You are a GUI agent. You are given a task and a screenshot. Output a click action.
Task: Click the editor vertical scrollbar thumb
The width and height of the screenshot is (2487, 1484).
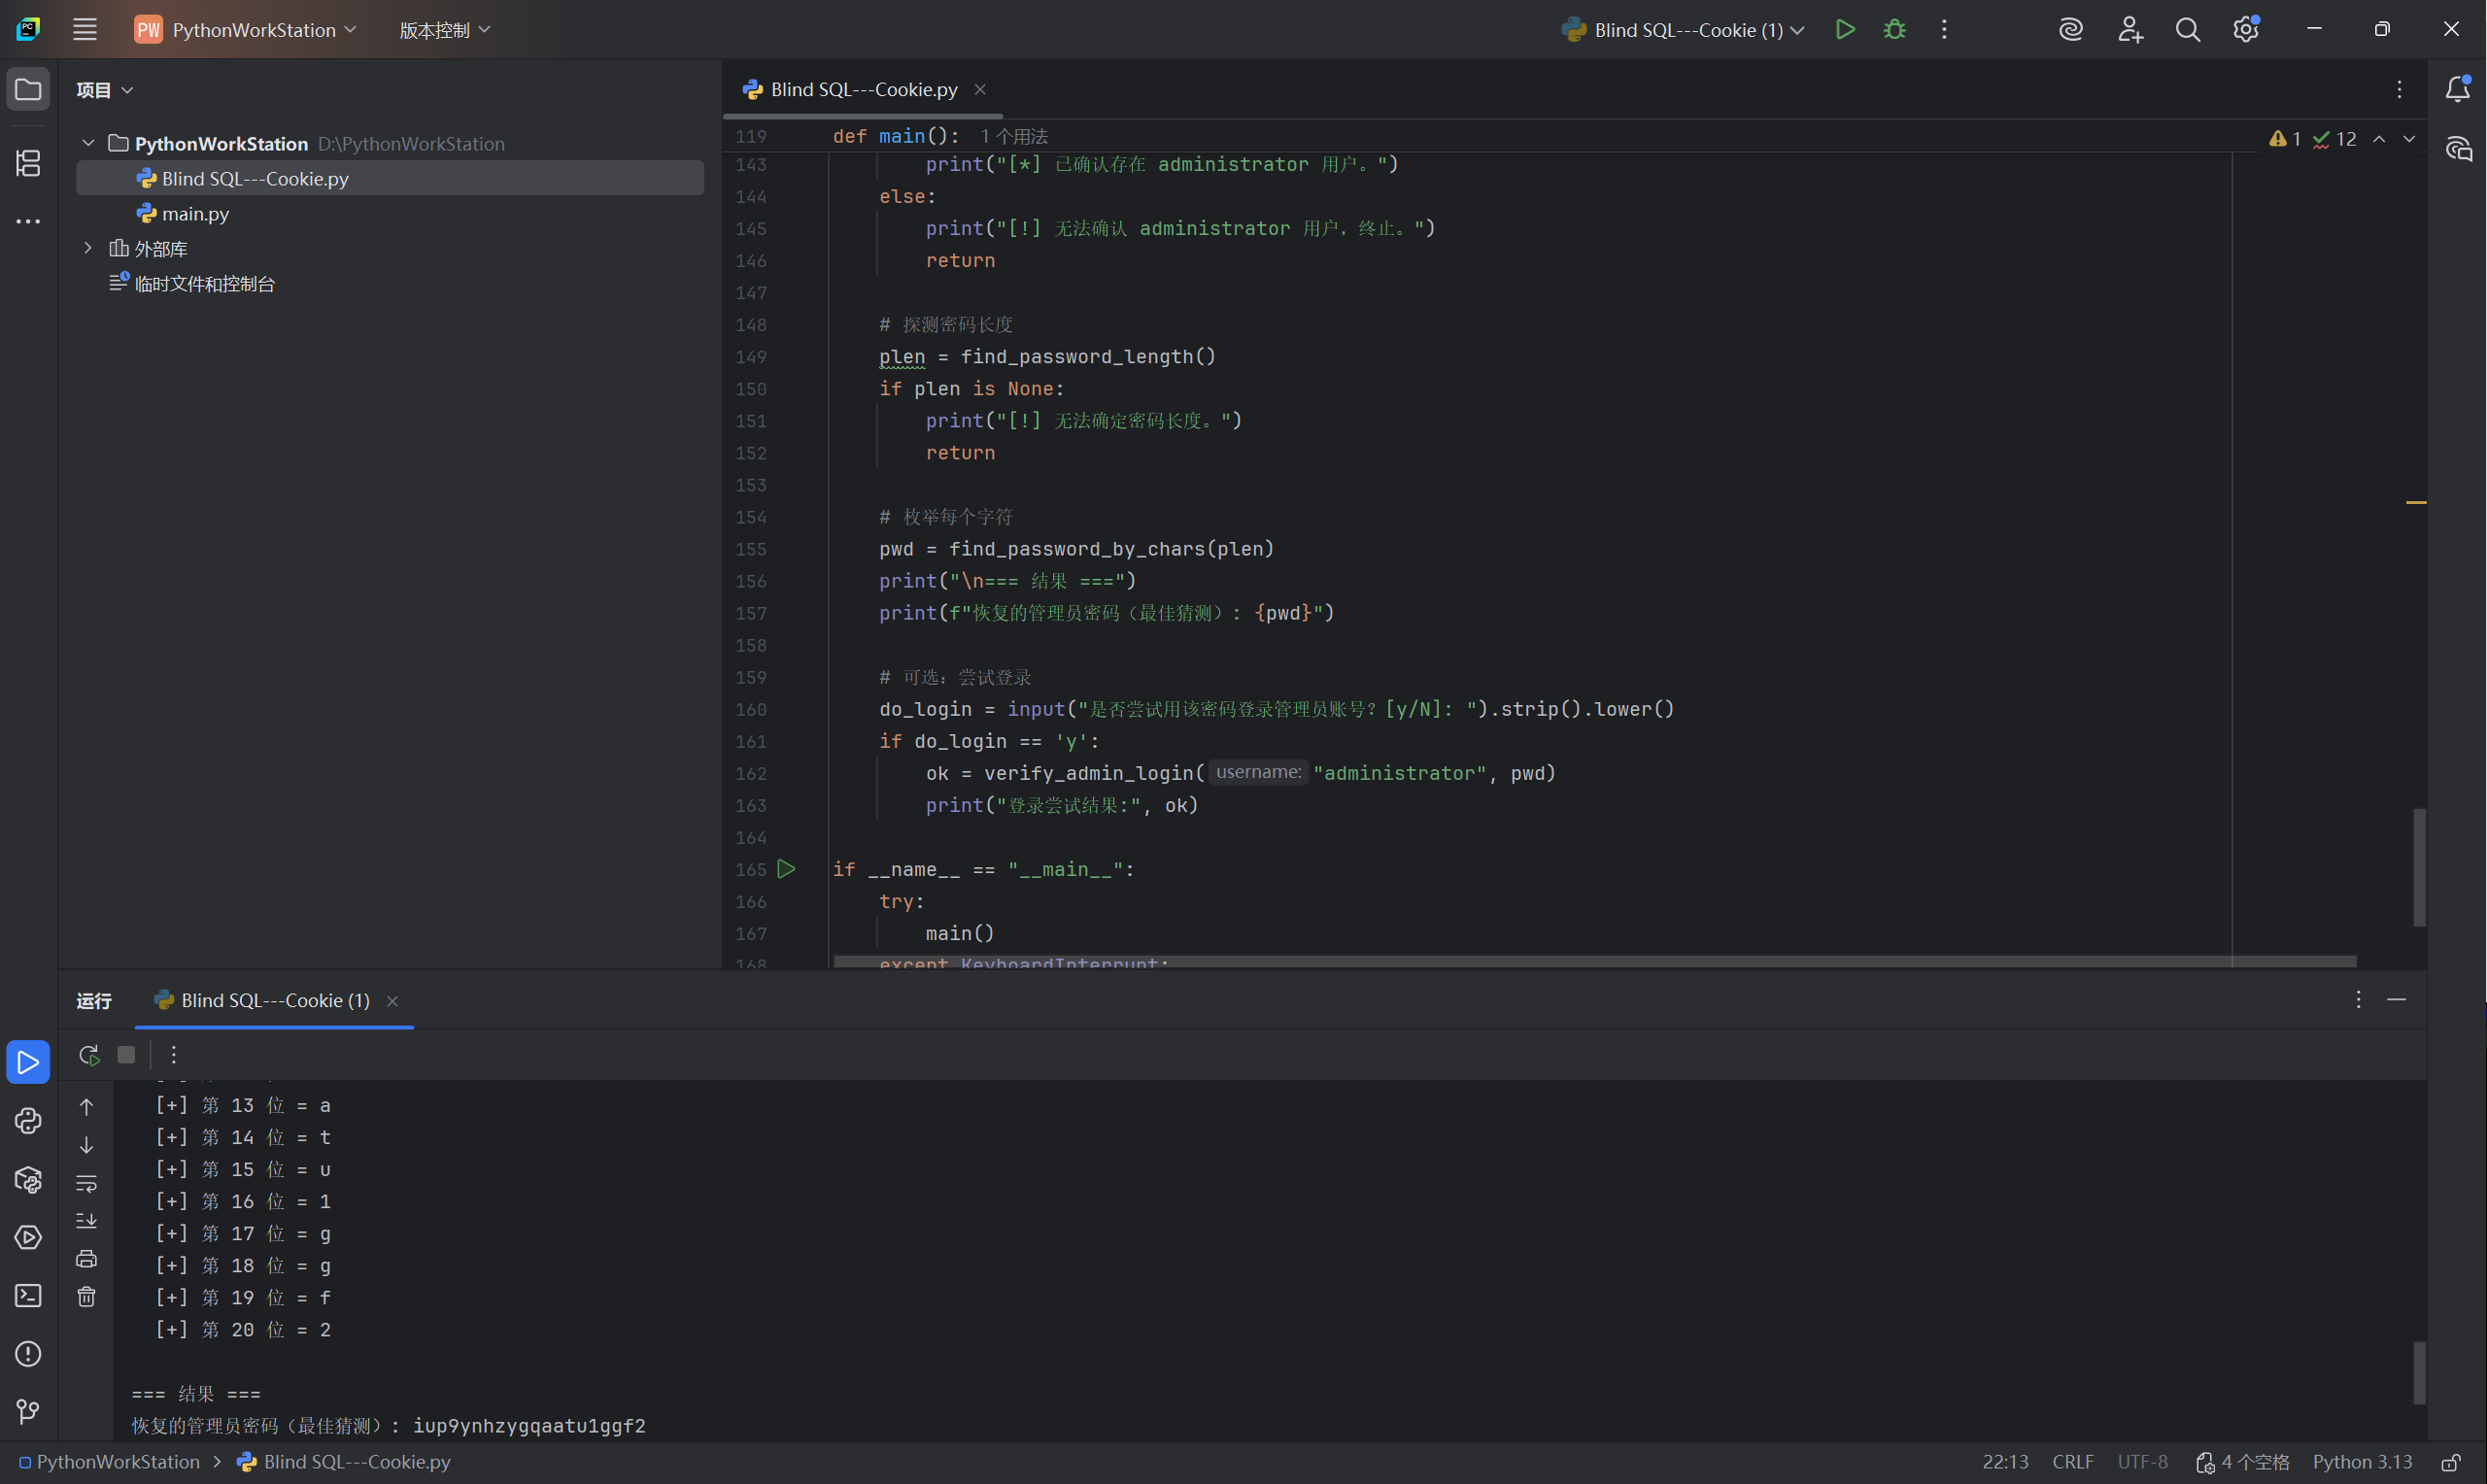click(x=2418, y=866)
